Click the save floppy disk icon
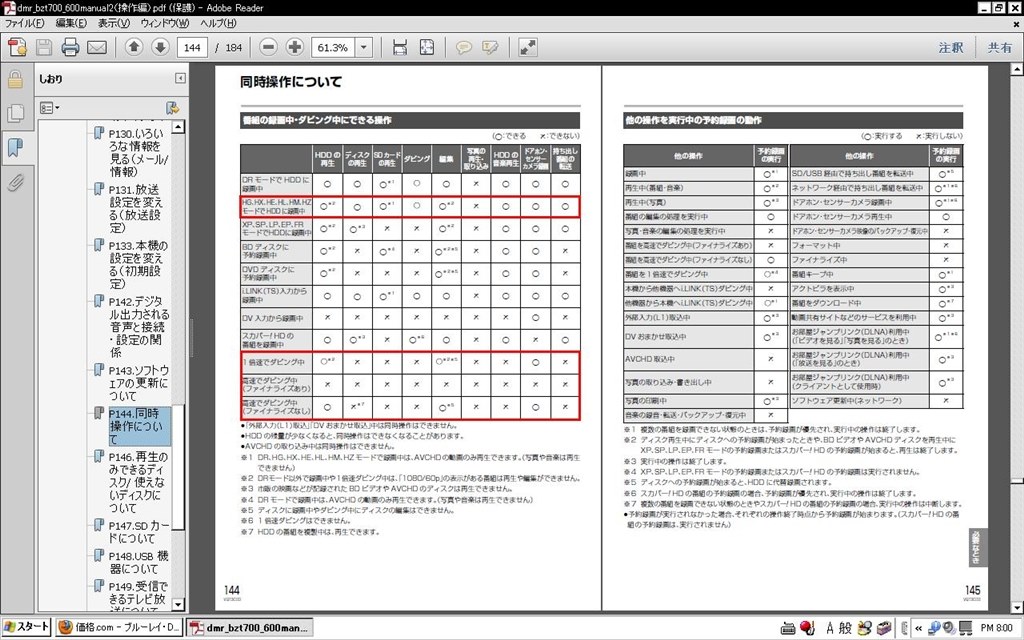The width and height of the screenshot is (1024, 640). coord(44,48)
